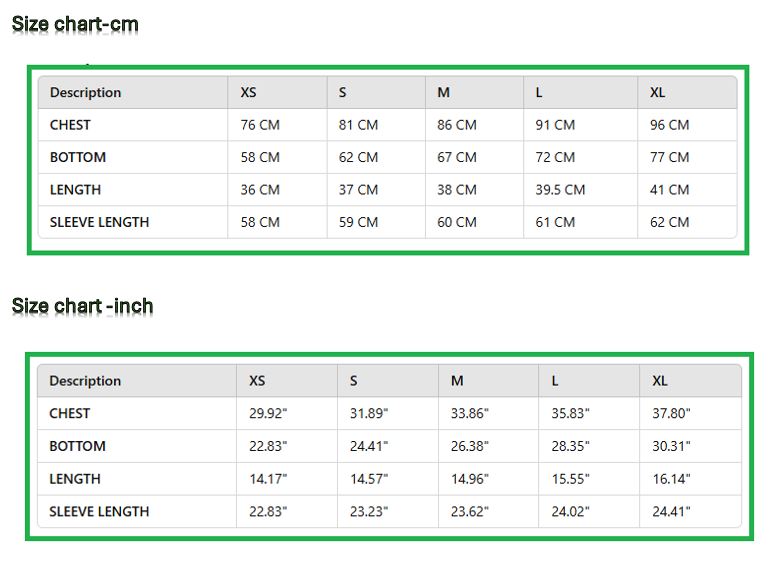Screen dimensions: 771x572
Task: Click the 29.92" chest cell
Action: click(x=268, y=413)
